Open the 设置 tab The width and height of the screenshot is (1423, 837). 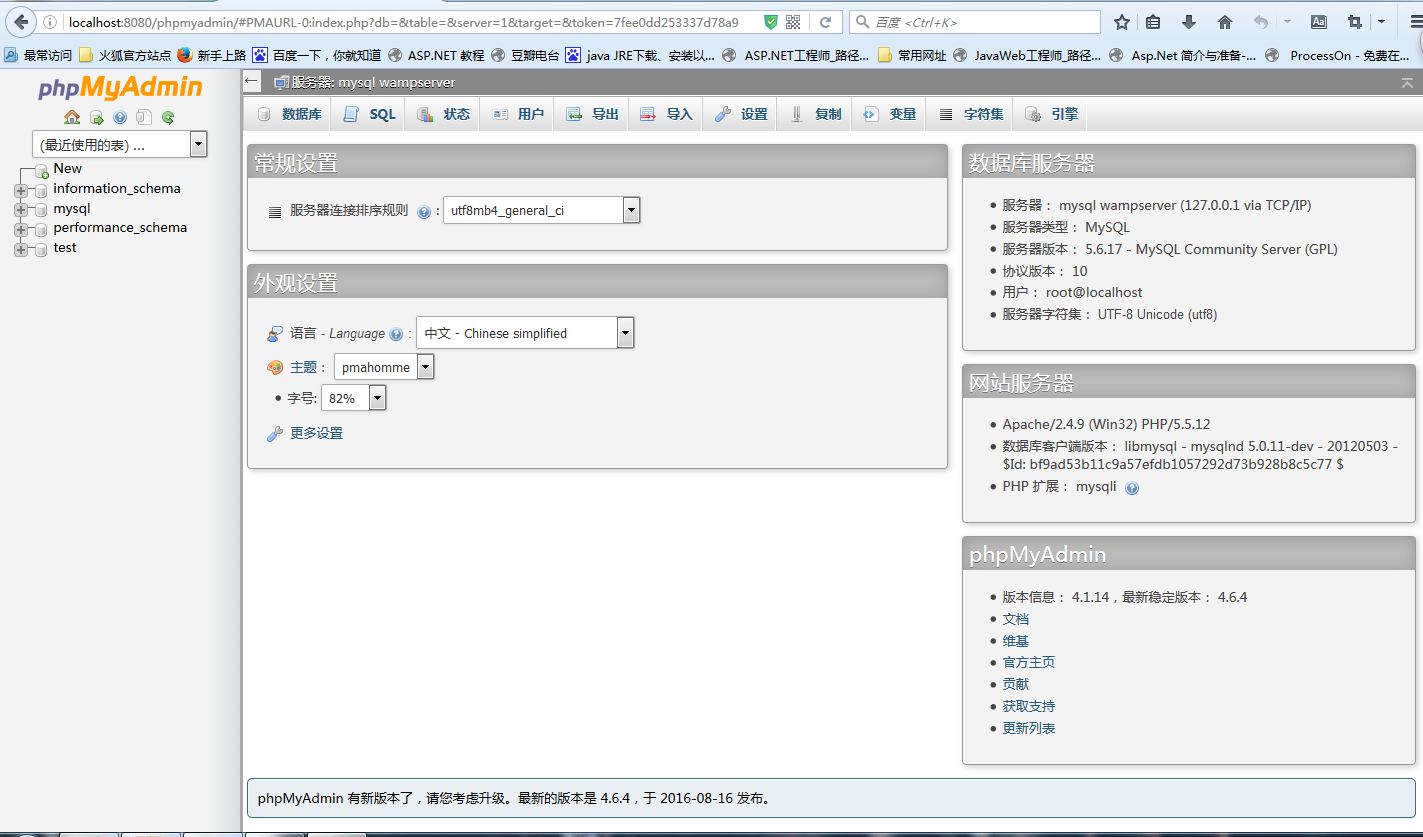[x=741, y=114]
